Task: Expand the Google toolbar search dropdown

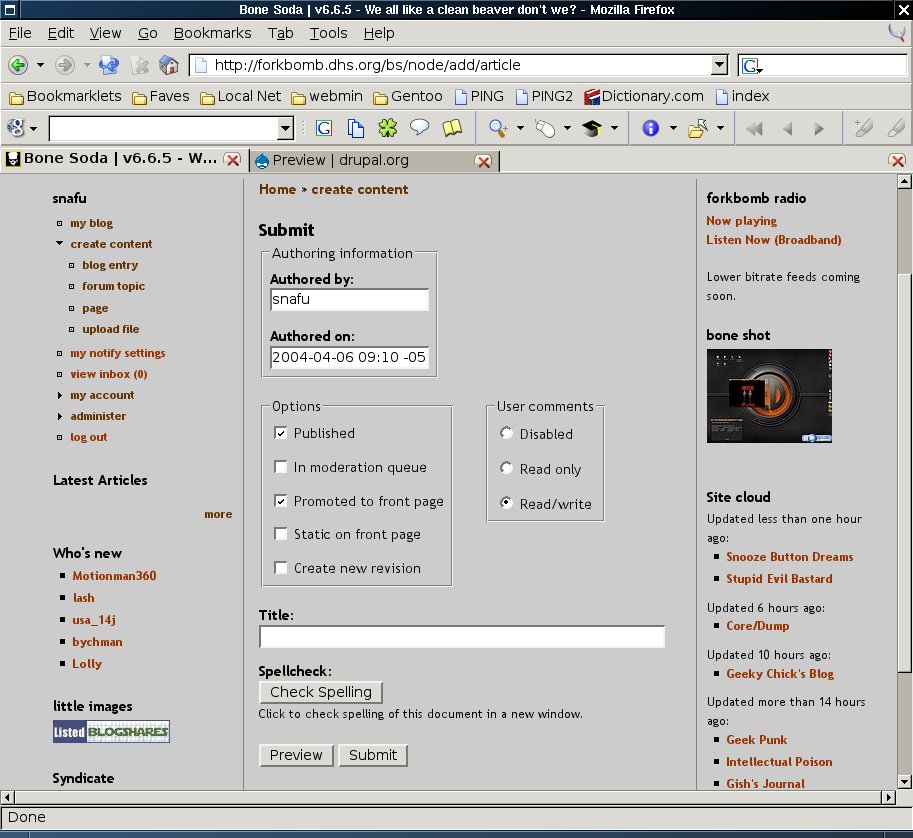Action: [x=285, y=128]
